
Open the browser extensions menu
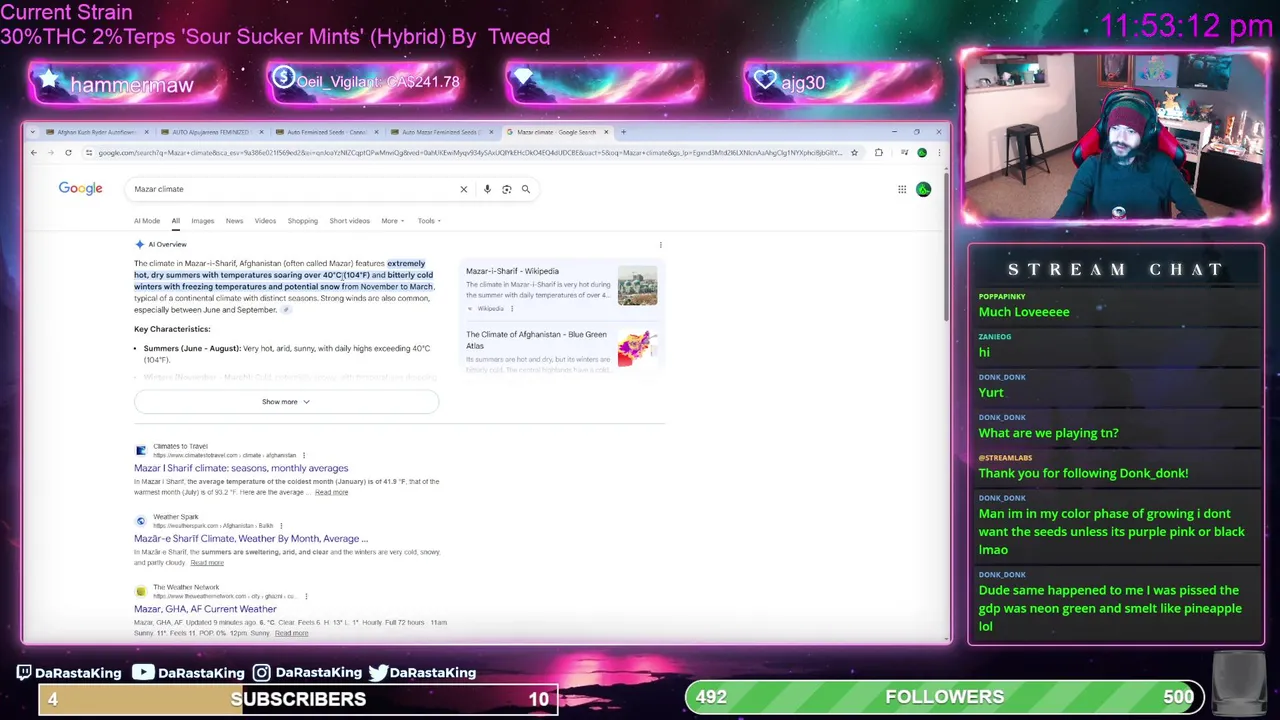click(x=878, y=153)
